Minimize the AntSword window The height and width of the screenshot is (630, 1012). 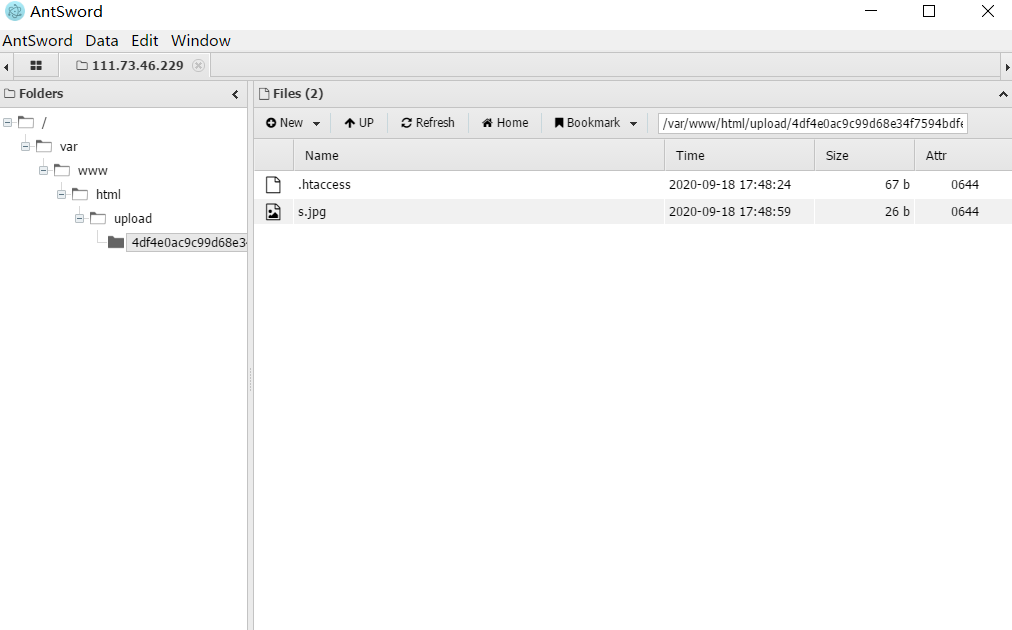(x=871, y=11)
